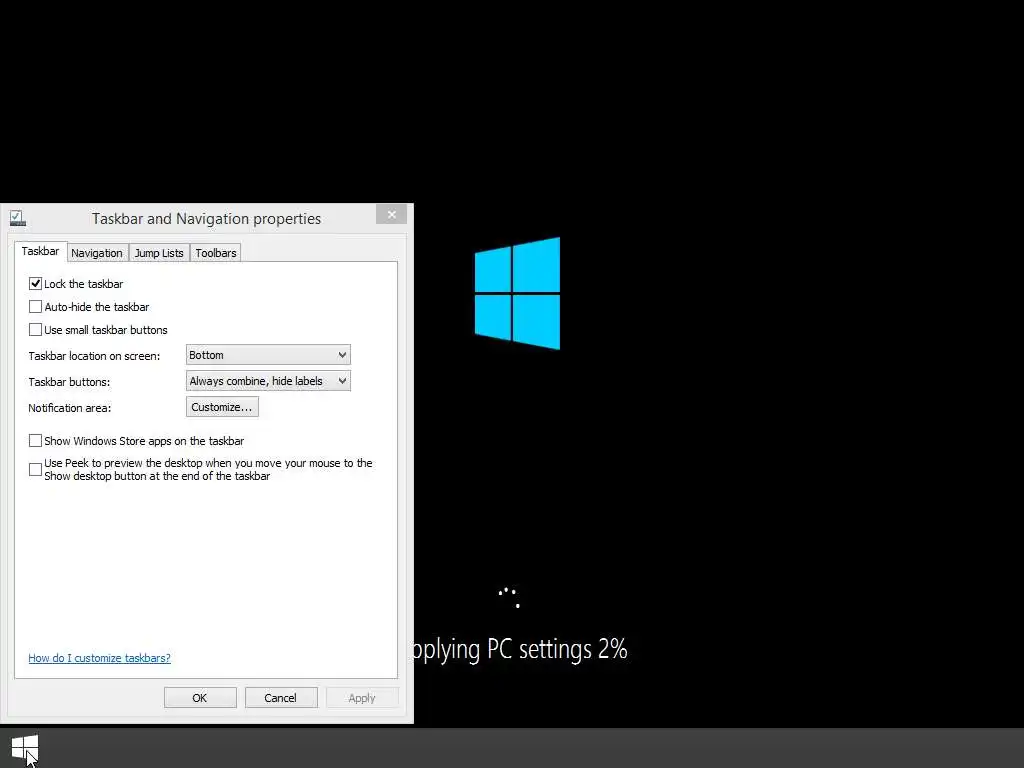
Task: Click Customize notification area button
Action: point(222,407)
